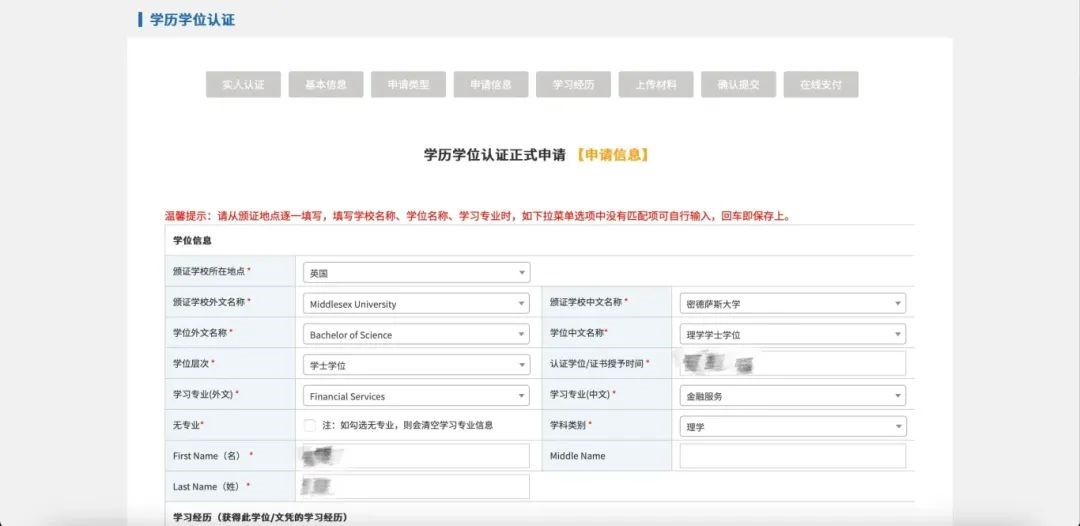Click the 在线支付 step button
The width and height of the screenshot is (1080, 526).
click(821, 85)
